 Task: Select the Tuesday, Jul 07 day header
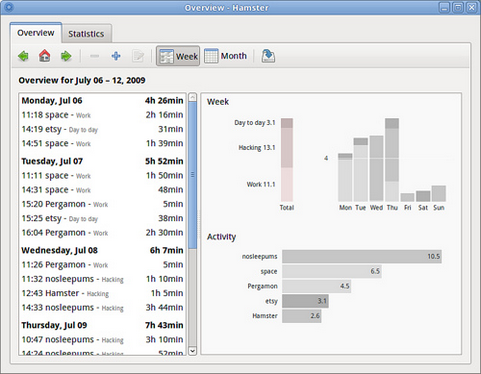tap(102, 161)
